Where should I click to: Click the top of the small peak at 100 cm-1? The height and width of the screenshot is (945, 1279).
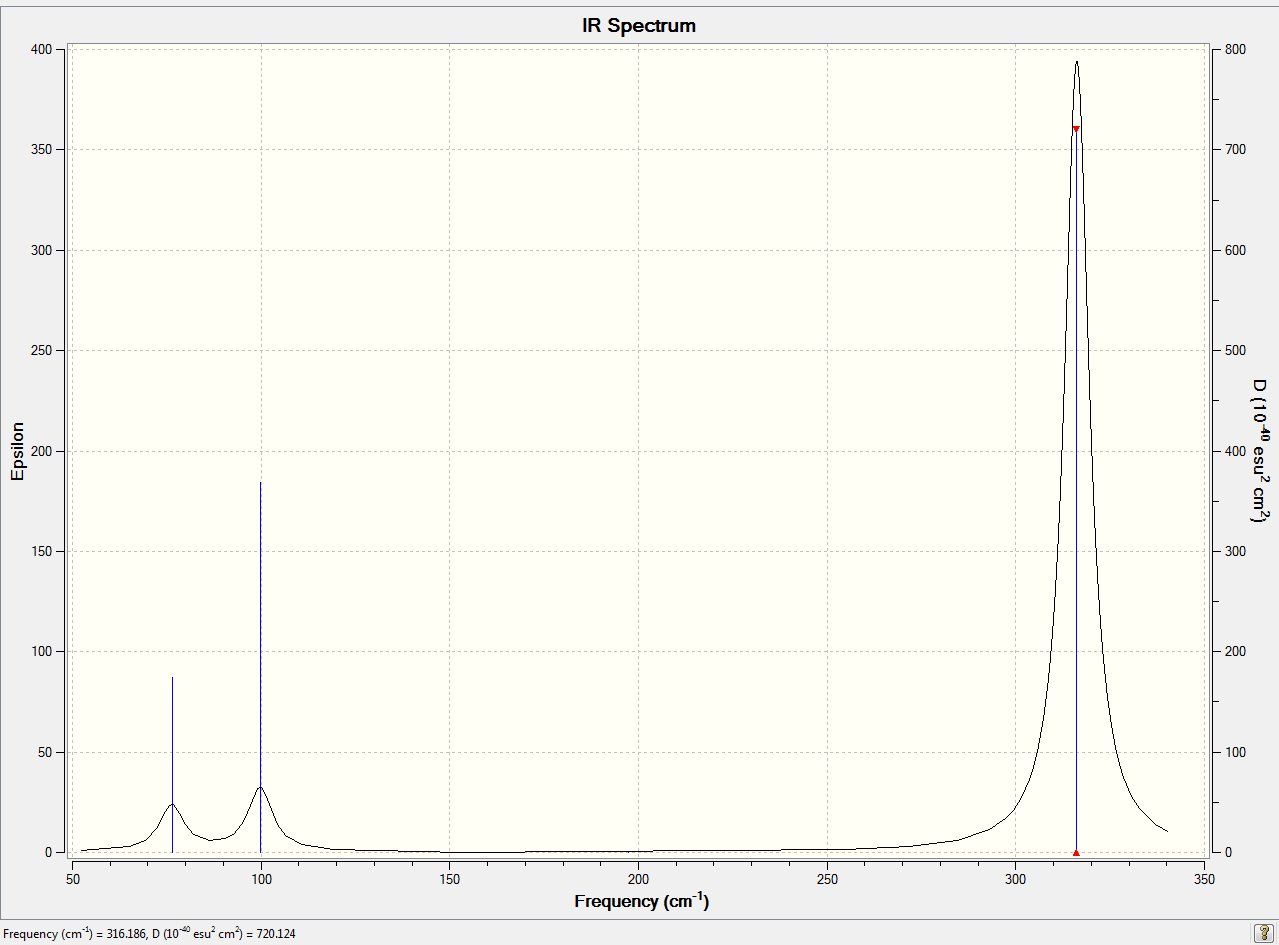(260, 787)
